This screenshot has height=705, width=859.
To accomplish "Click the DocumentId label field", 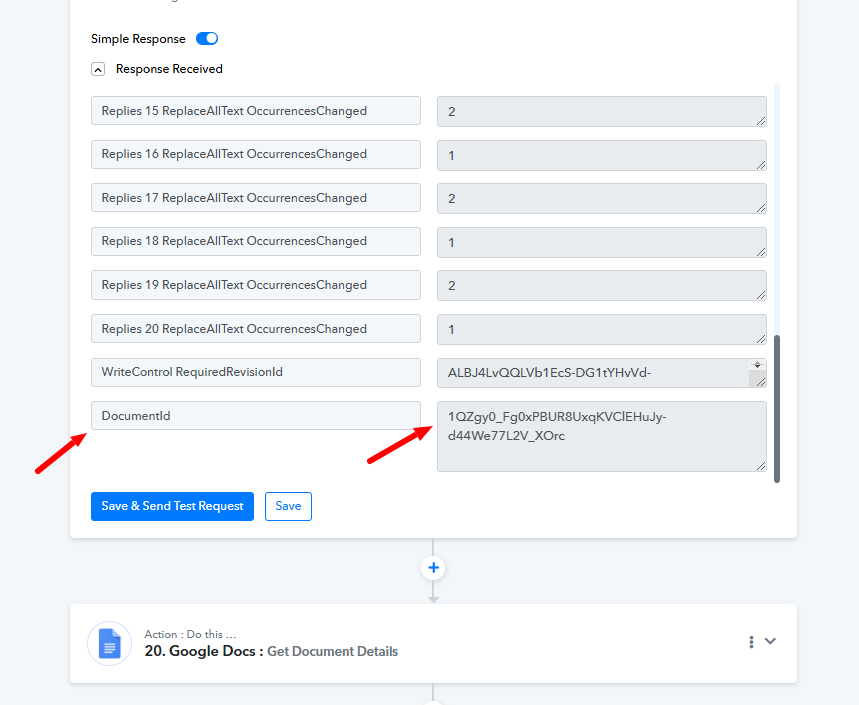I will click(x=255, y=415).
